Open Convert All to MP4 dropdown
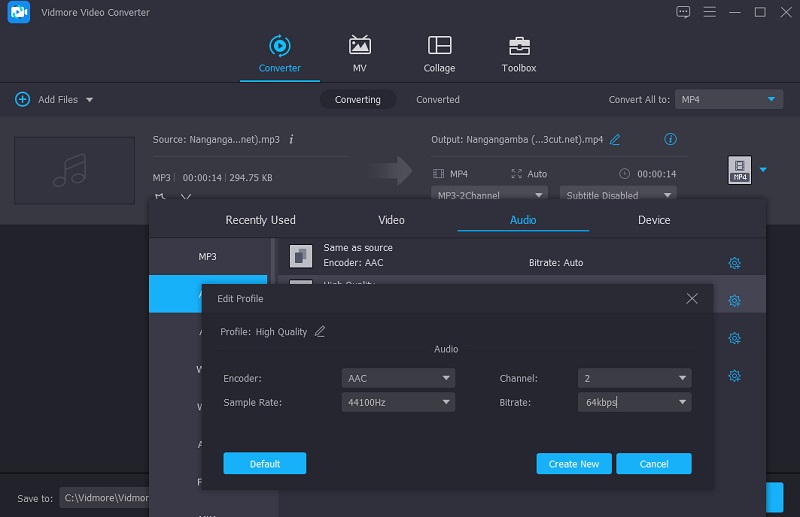 728,100
